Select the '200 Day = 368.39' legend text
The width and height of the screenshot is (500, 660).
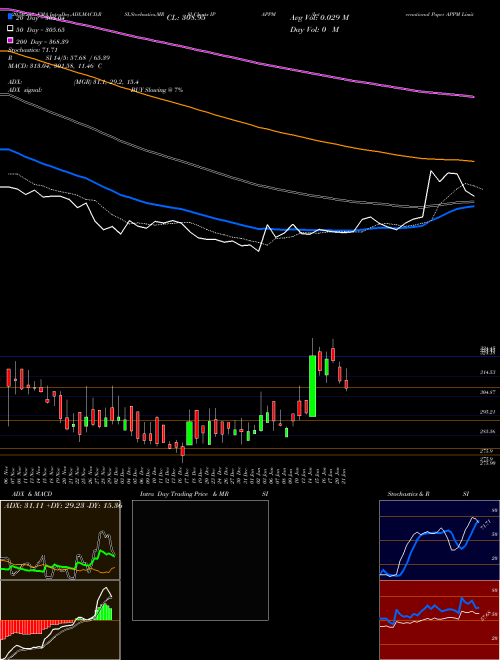pyautogui.click(x=43, y=42)
